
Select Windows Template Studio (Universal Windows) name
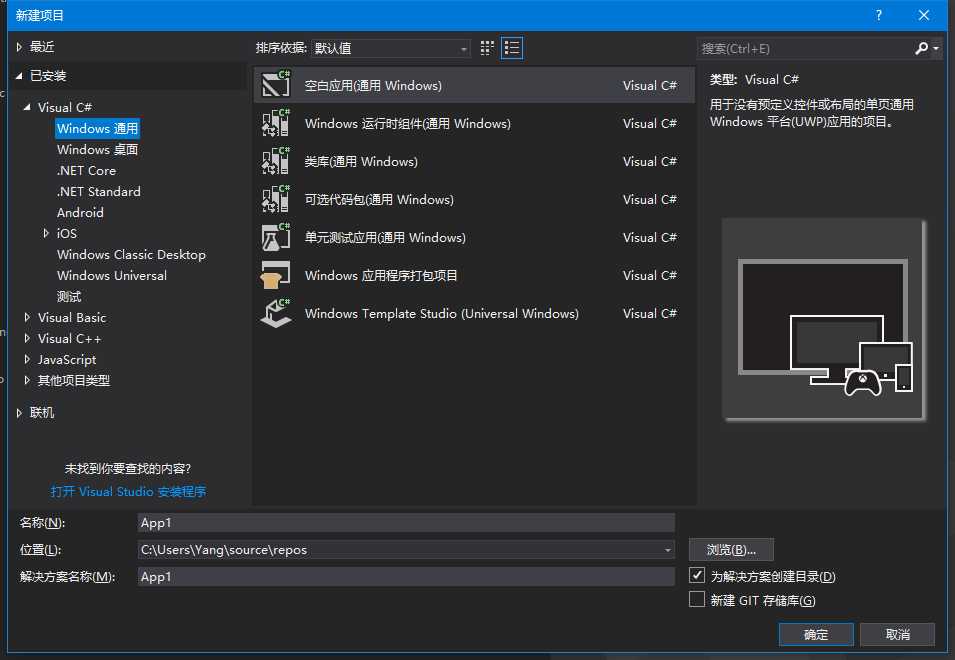click(442, 314)
